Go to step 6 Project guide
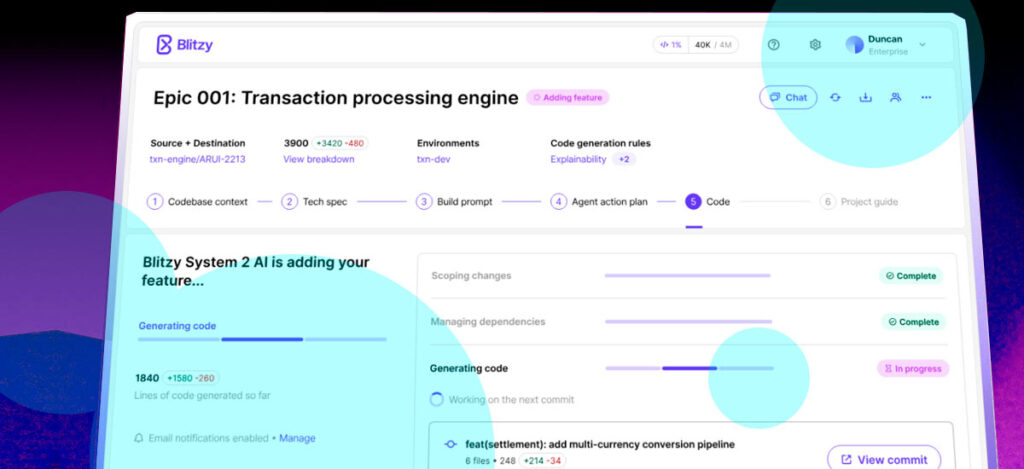This screenshot has width=1024, height=469. tap(859, 202)
